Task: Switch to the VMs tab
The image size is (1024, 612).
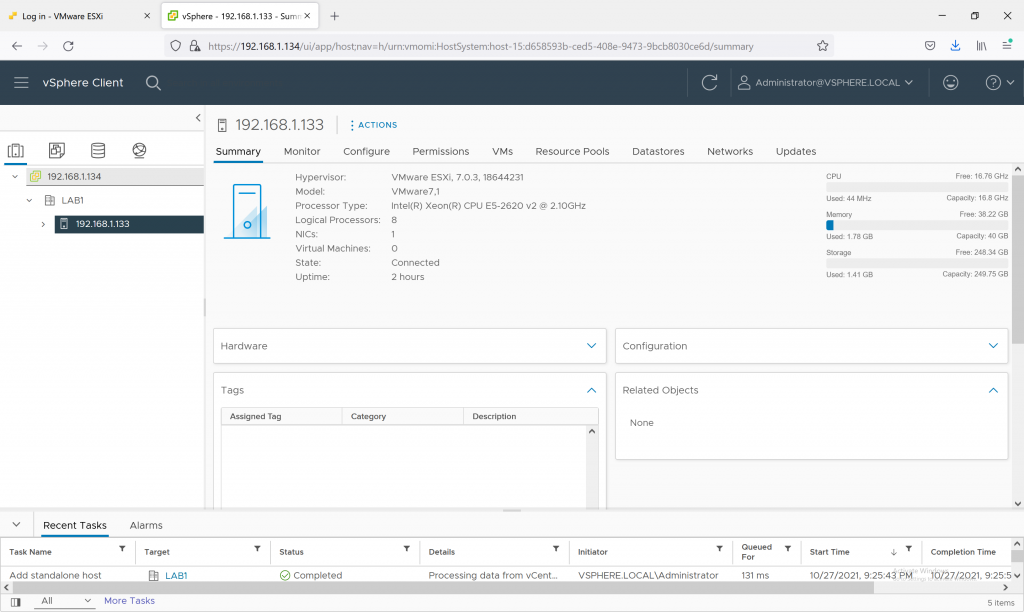Action: [x=502, y=151]
